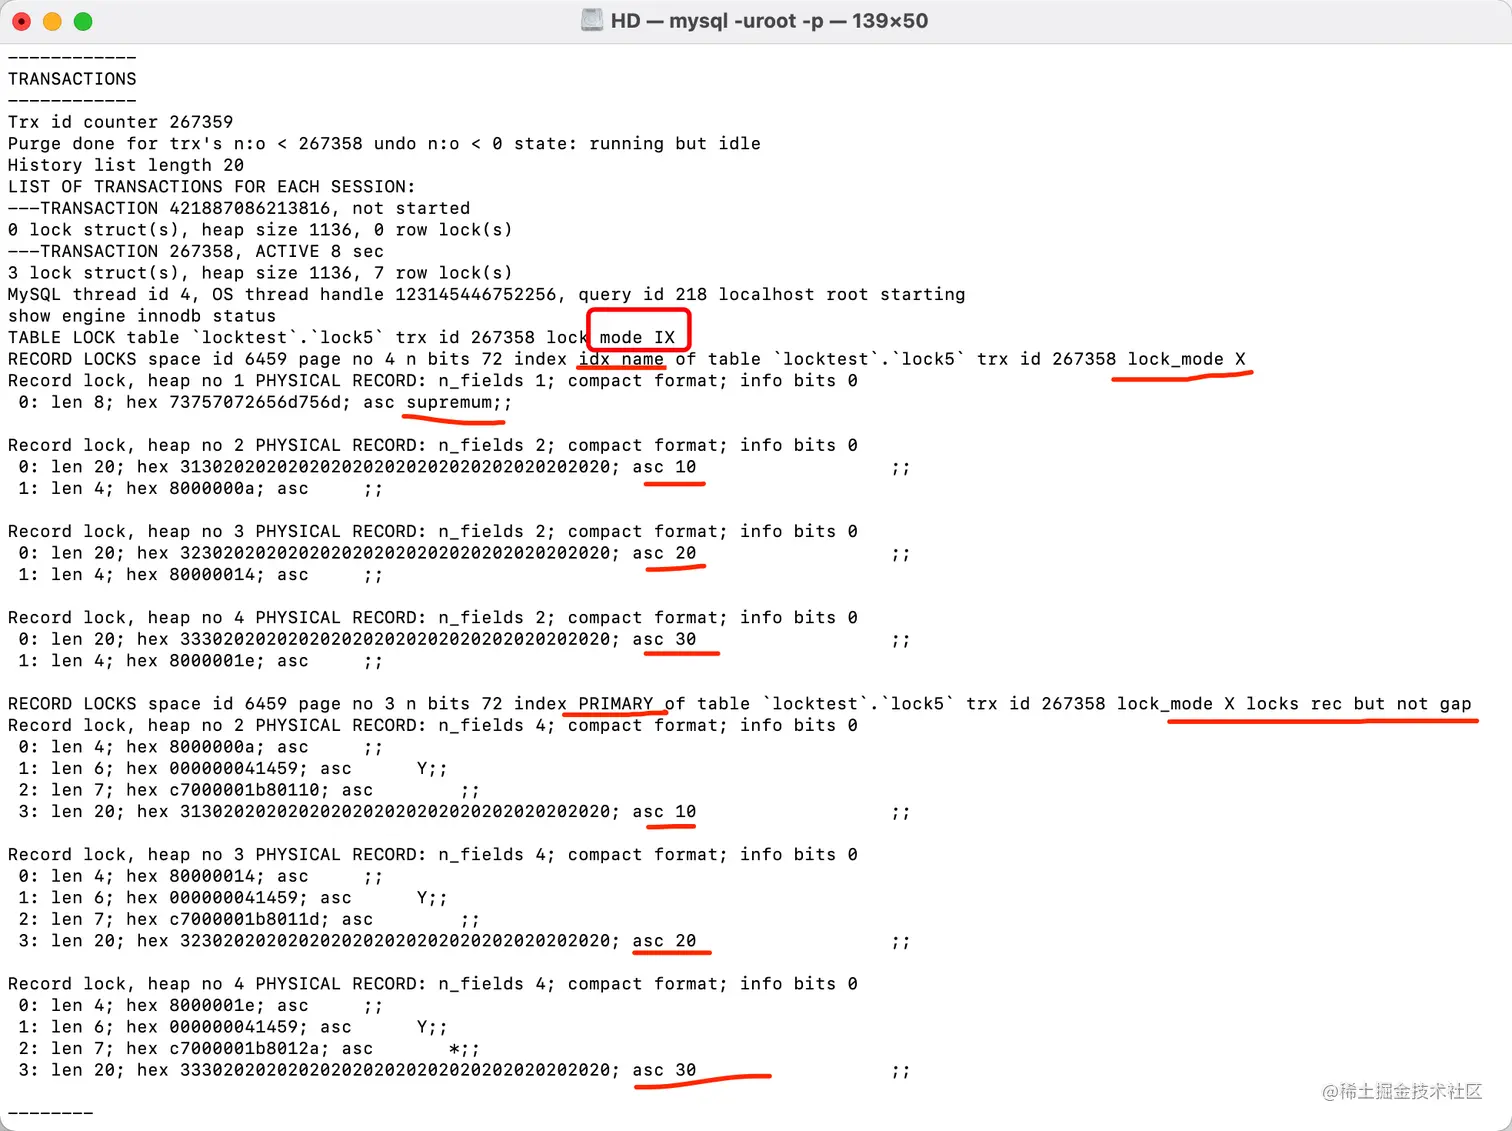The image size is (1512, 1131).
Task: Click the 'TRANSACTIONS' section heading
Action: (72, 79)
